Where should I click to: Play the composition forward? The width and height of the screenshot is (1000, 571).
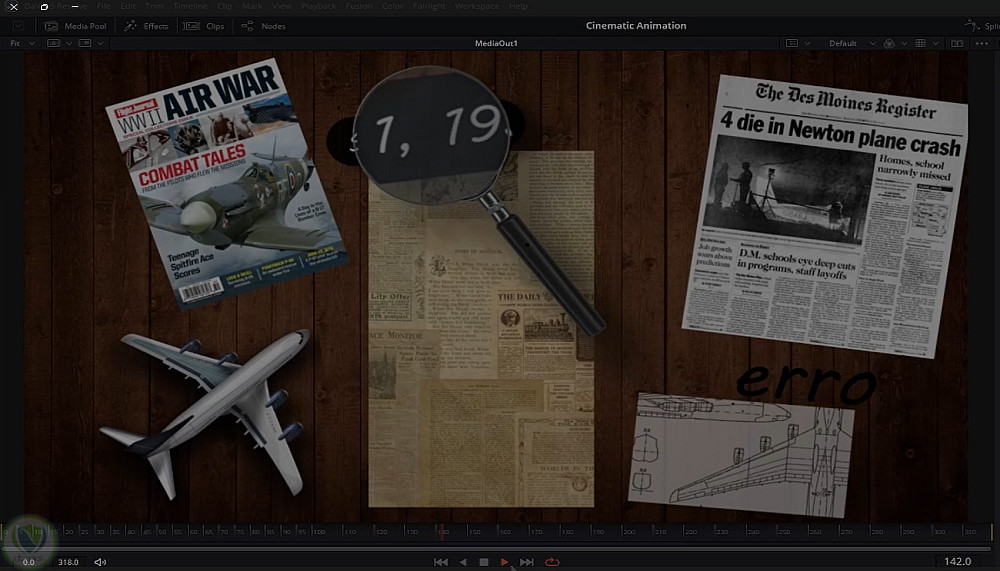tap(504, 562)
